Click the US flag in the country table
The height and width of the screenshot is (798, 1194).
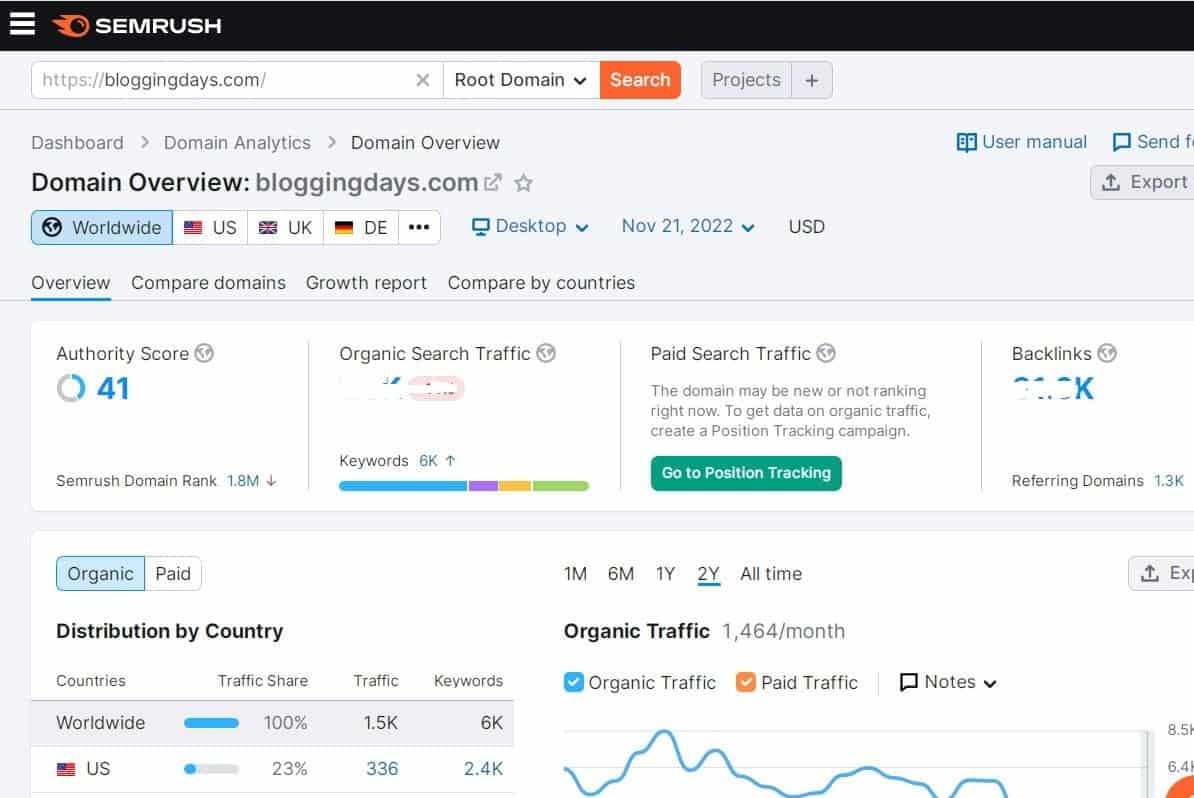click(x=66, y=769)
